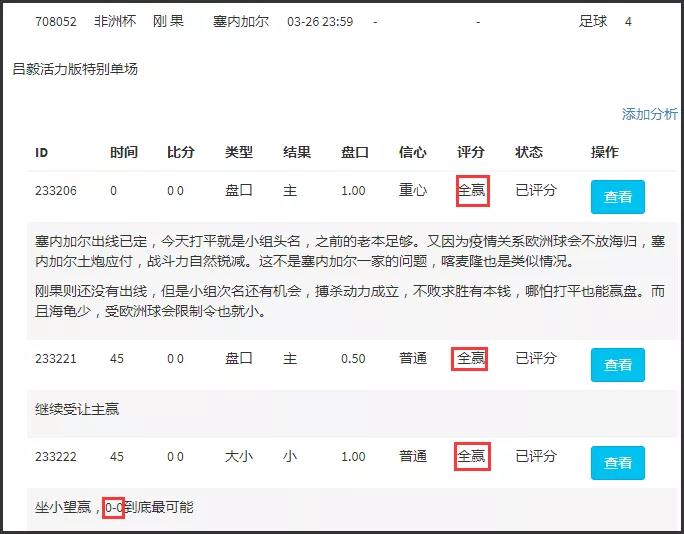Click away team 塞内加尔

pyautogui.click(x=241, y=21)
